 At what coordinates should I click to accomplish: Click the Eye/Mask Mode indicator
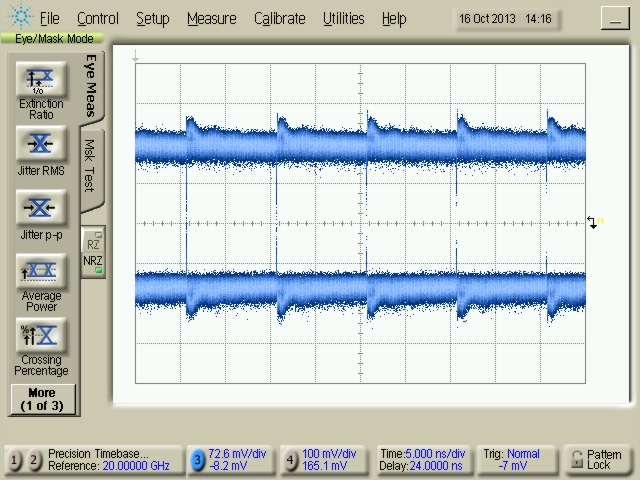pos(52,39)
